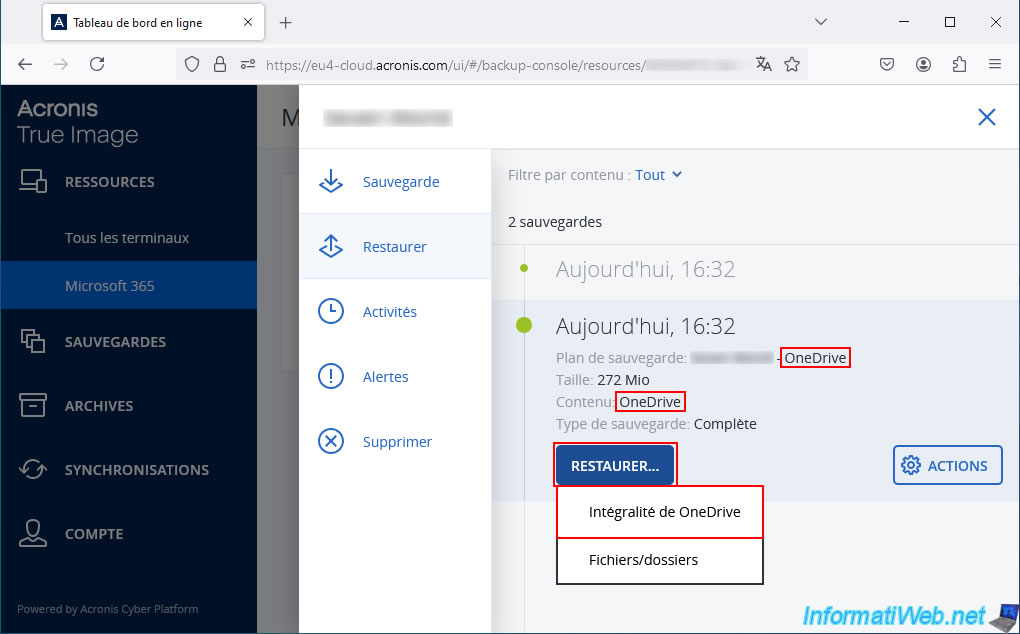
Task: Open the Activités section
Action: pos(395,311)
